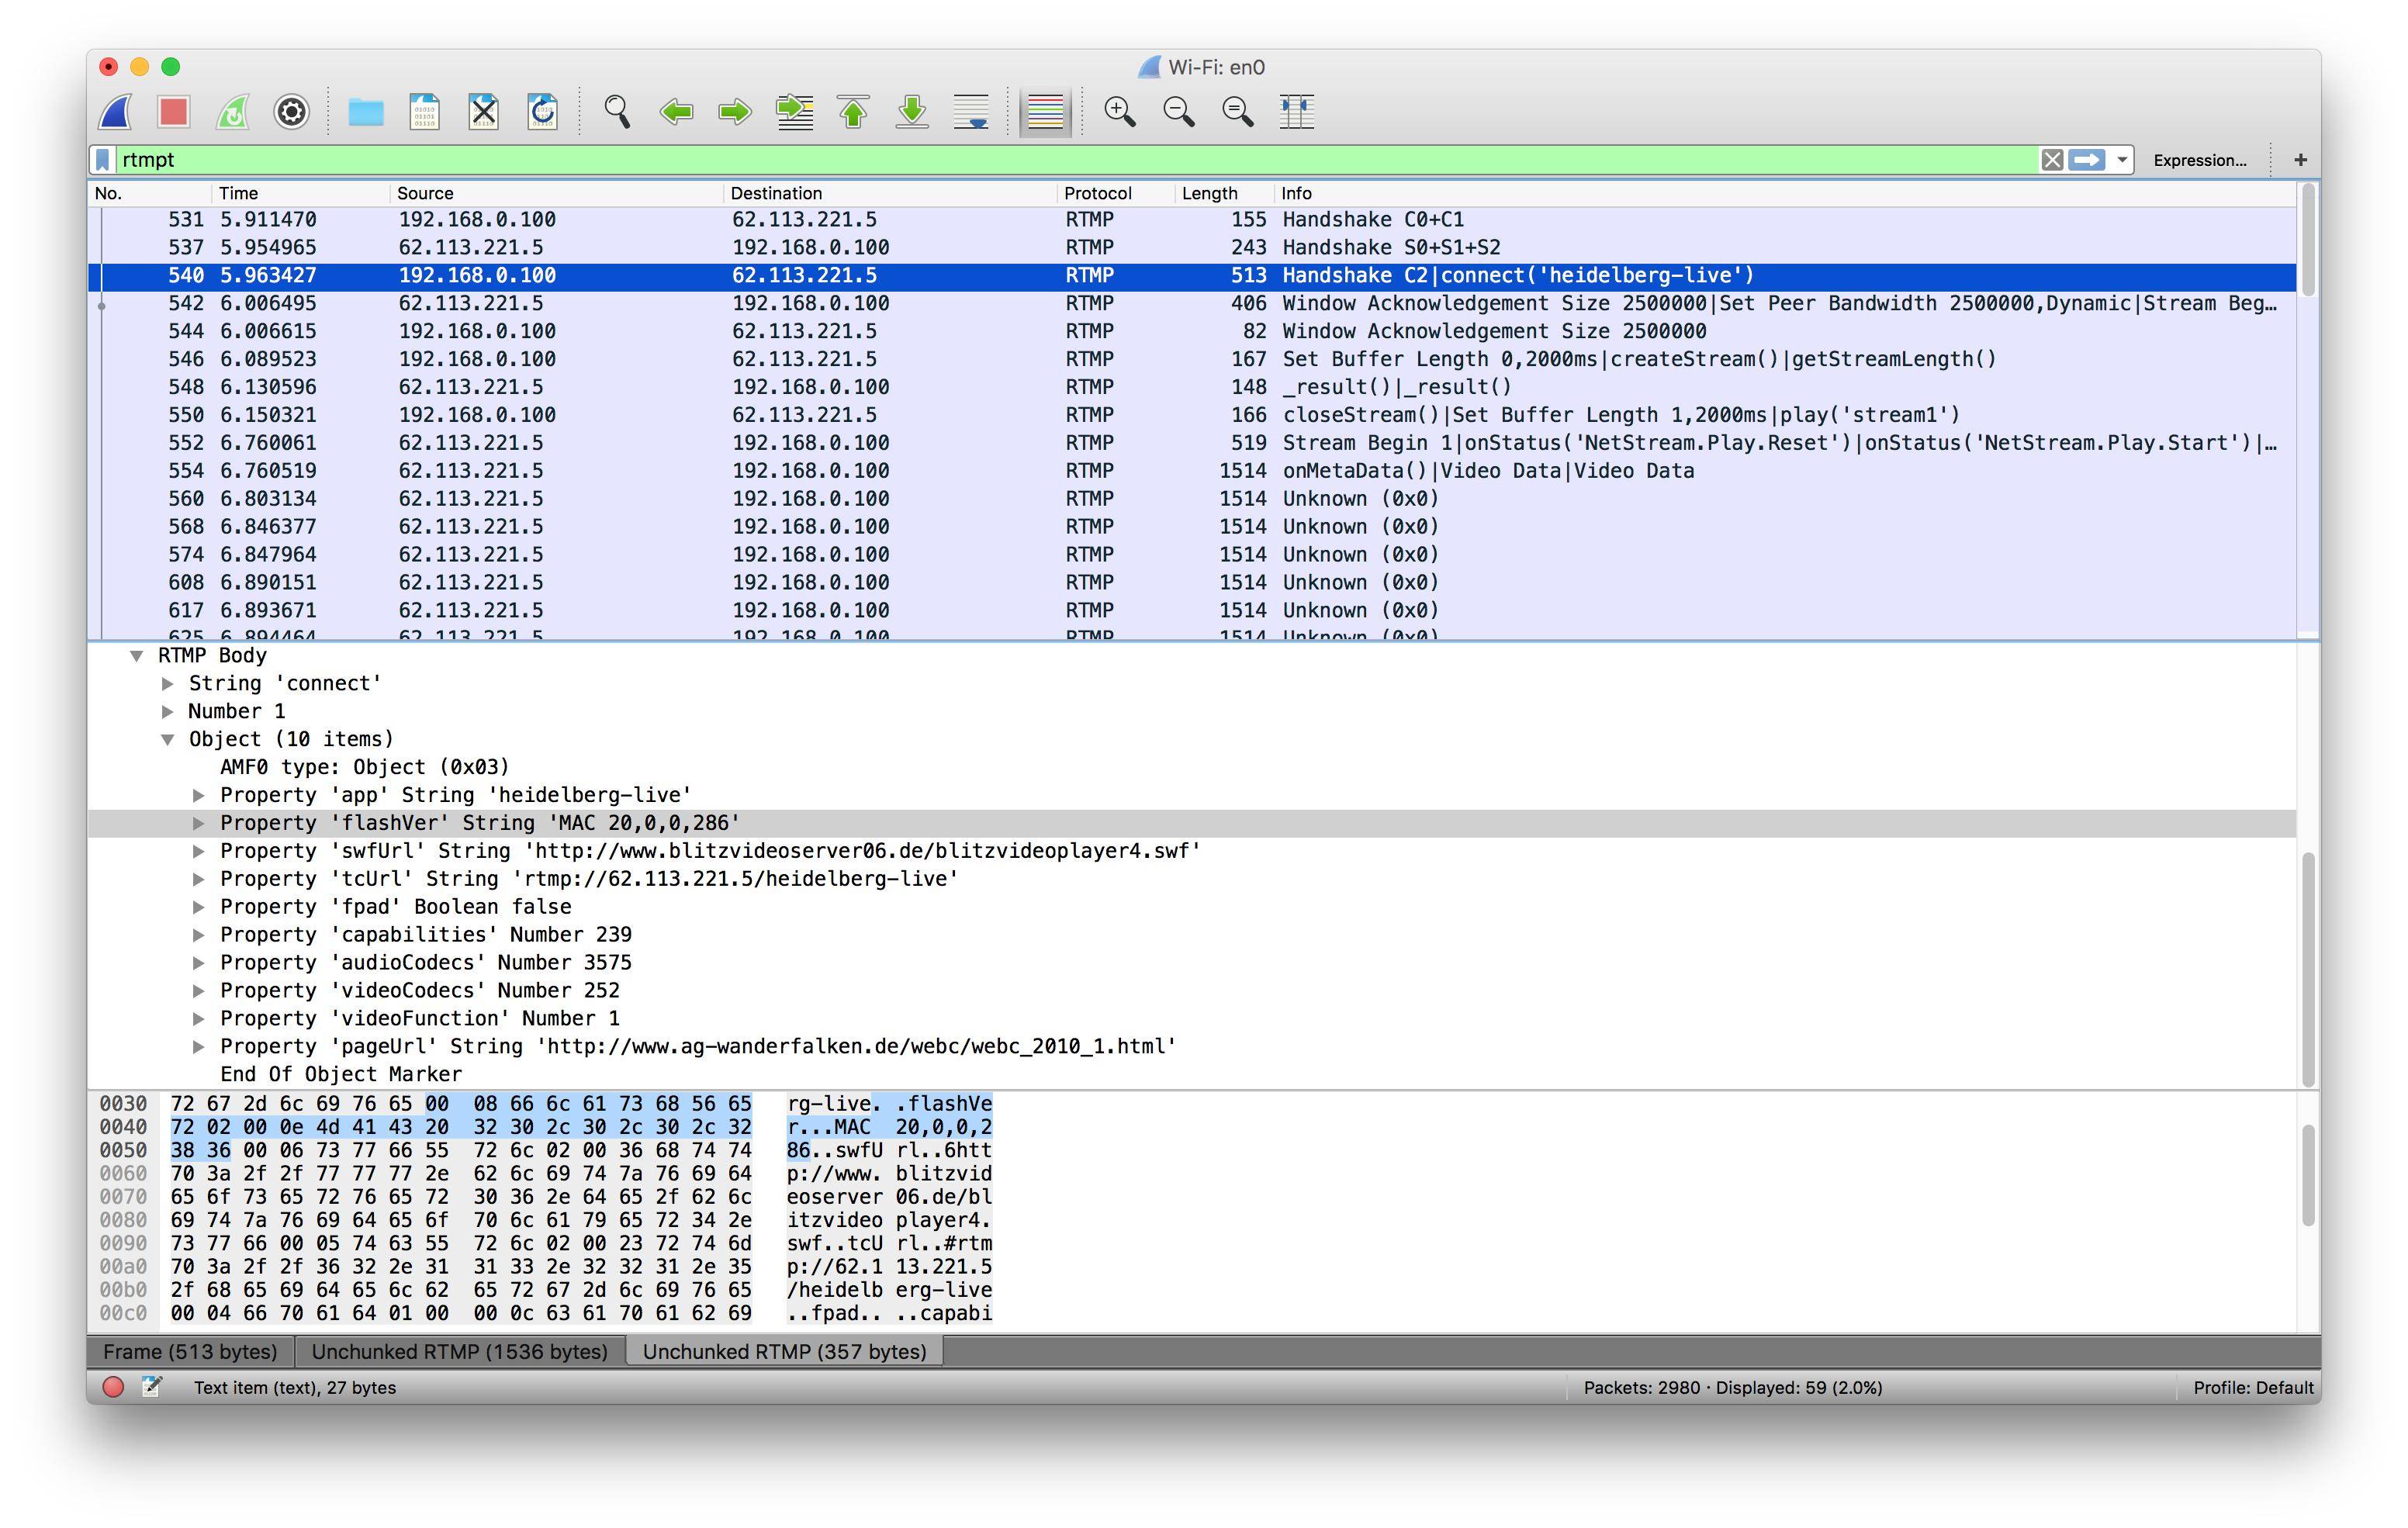Go to the first packet arrow icon

coord(853,111)
